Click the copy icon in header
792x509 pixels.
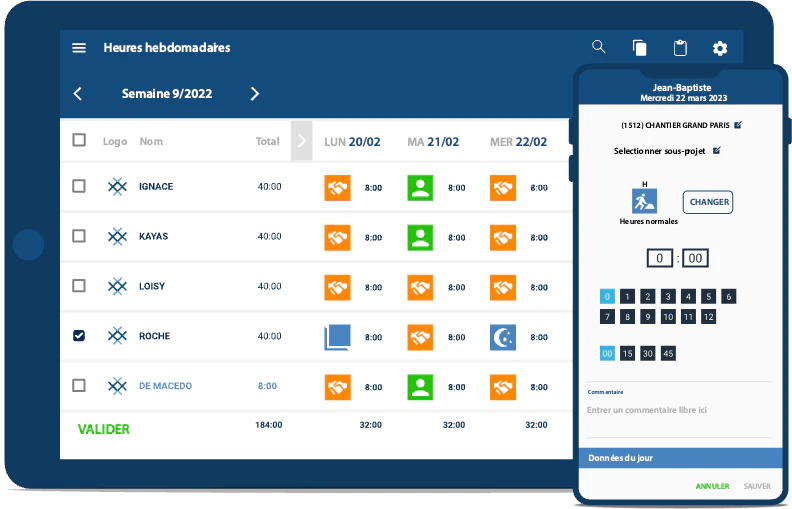pos(639,47)
